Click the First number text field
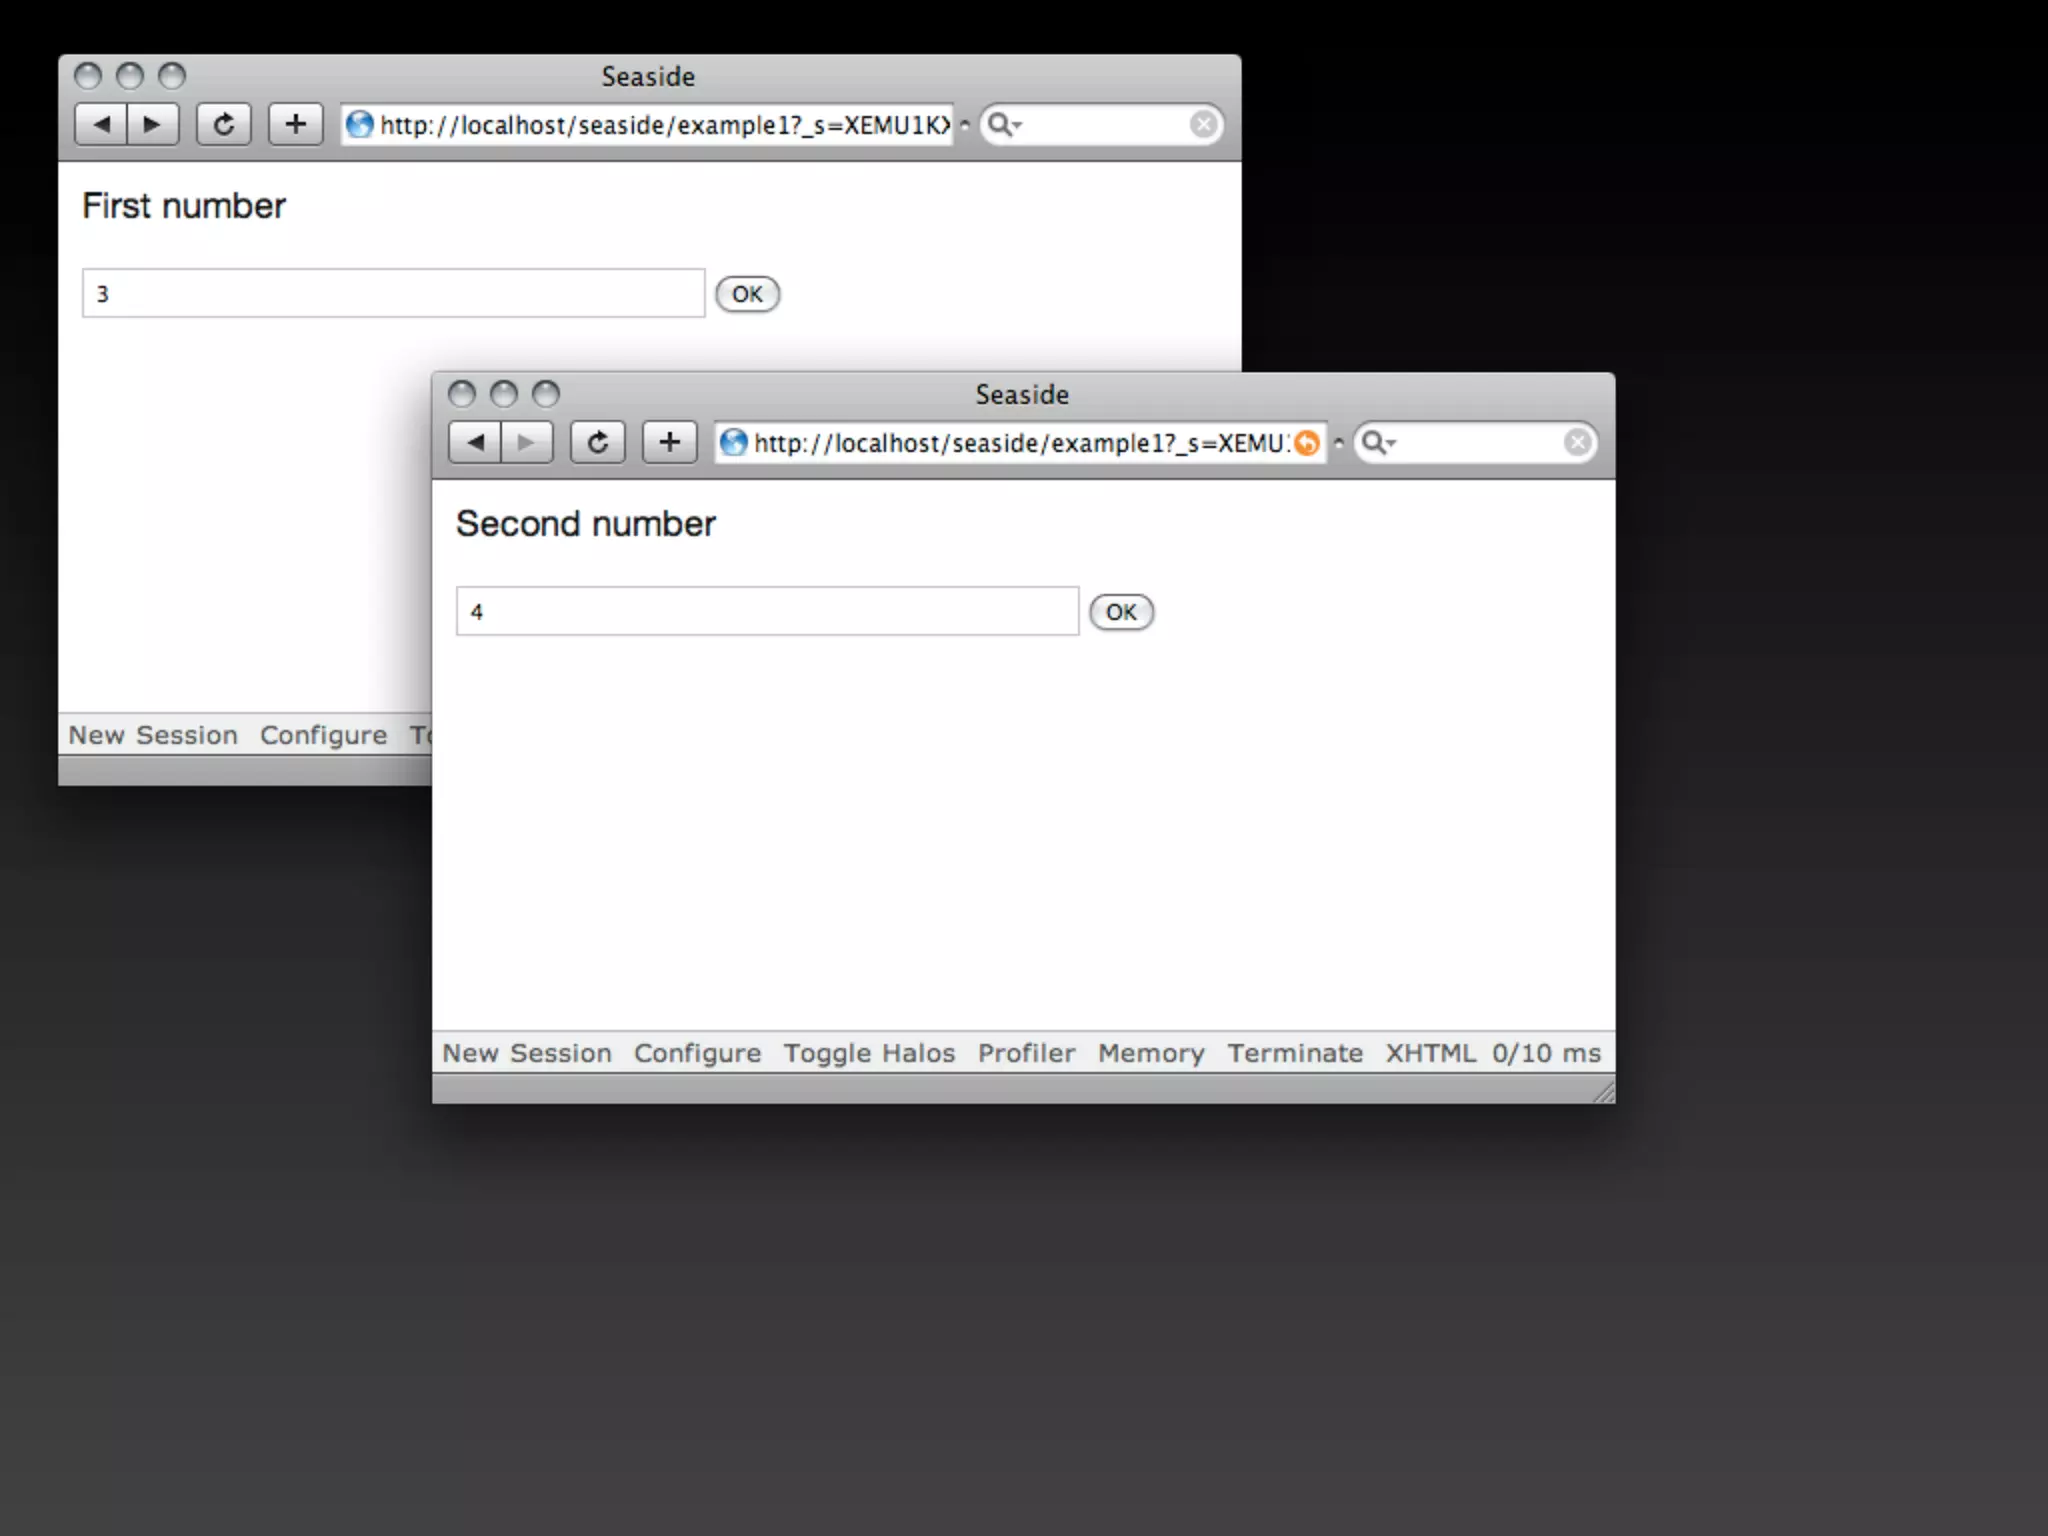Viewport: 2048px width, 1536px height. pos(393,294)
